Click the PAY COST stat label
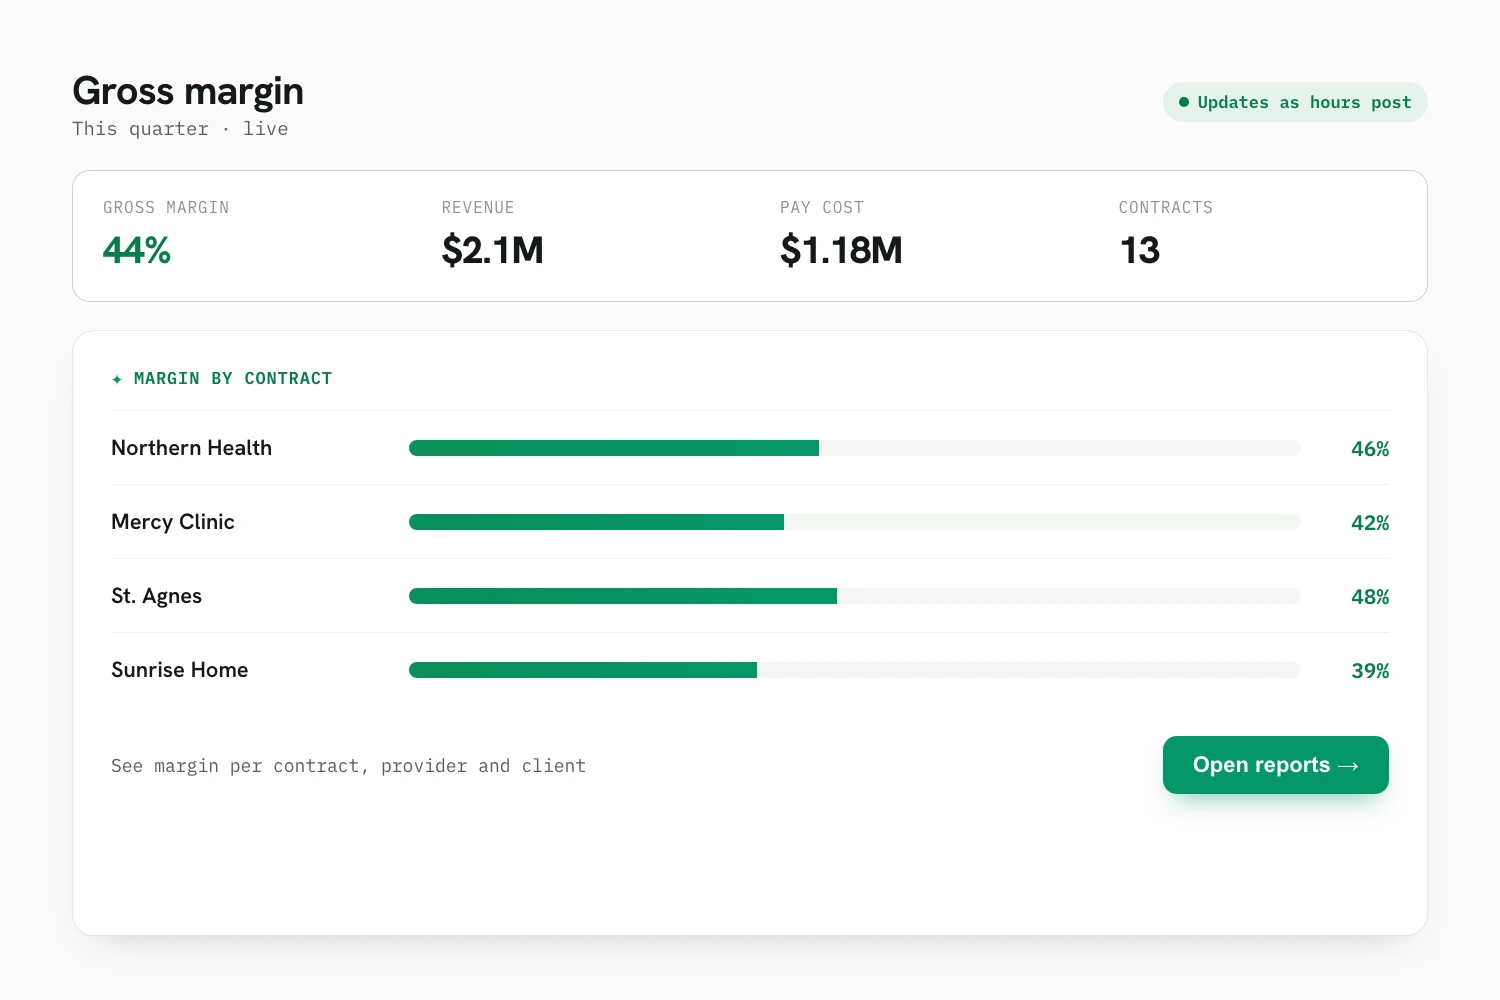 (x=822, y=208)
